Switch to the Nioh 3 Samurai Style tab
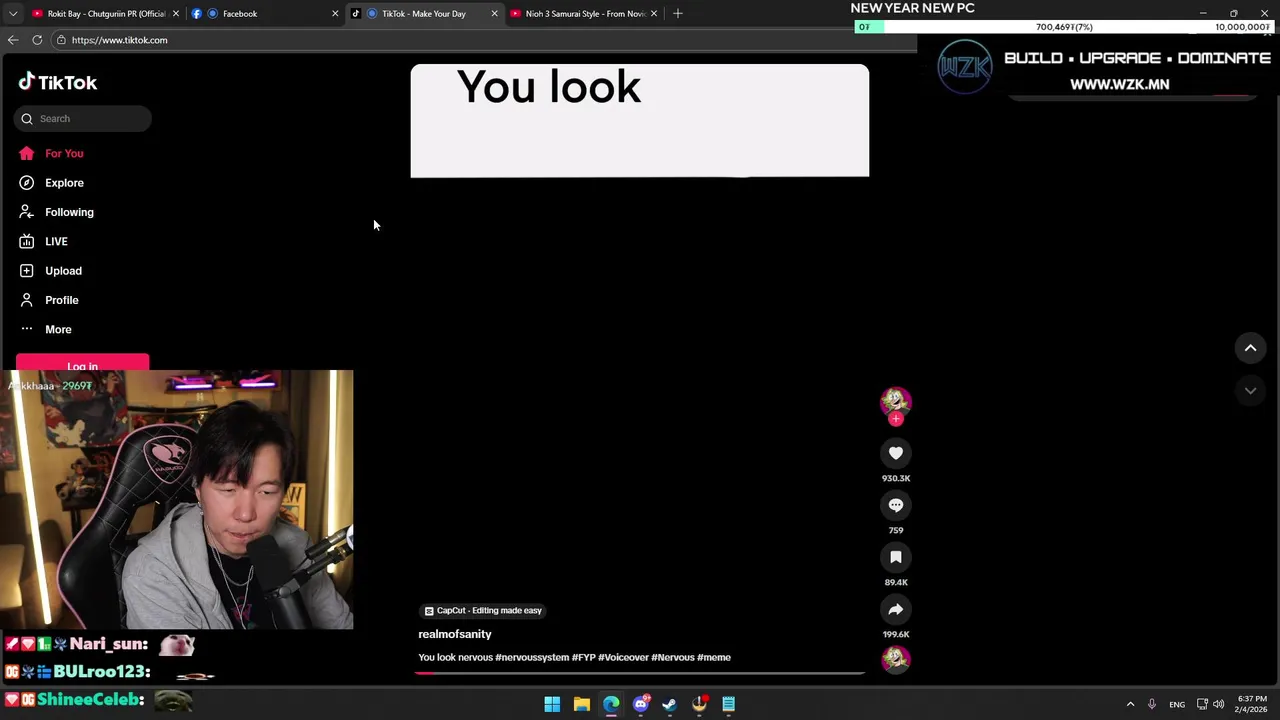This screenshot has height=720, width=1280. (x=583, y=13)
